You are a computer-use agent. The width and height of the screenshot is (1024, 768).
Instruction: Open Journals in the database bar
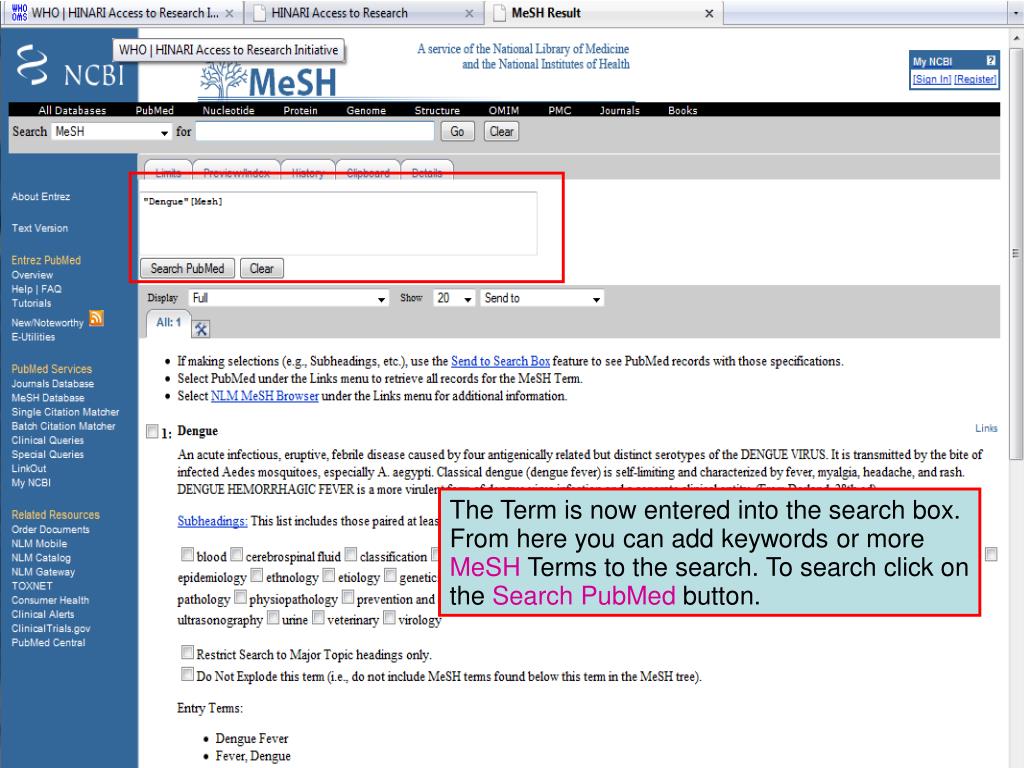[x=620, y=110]
